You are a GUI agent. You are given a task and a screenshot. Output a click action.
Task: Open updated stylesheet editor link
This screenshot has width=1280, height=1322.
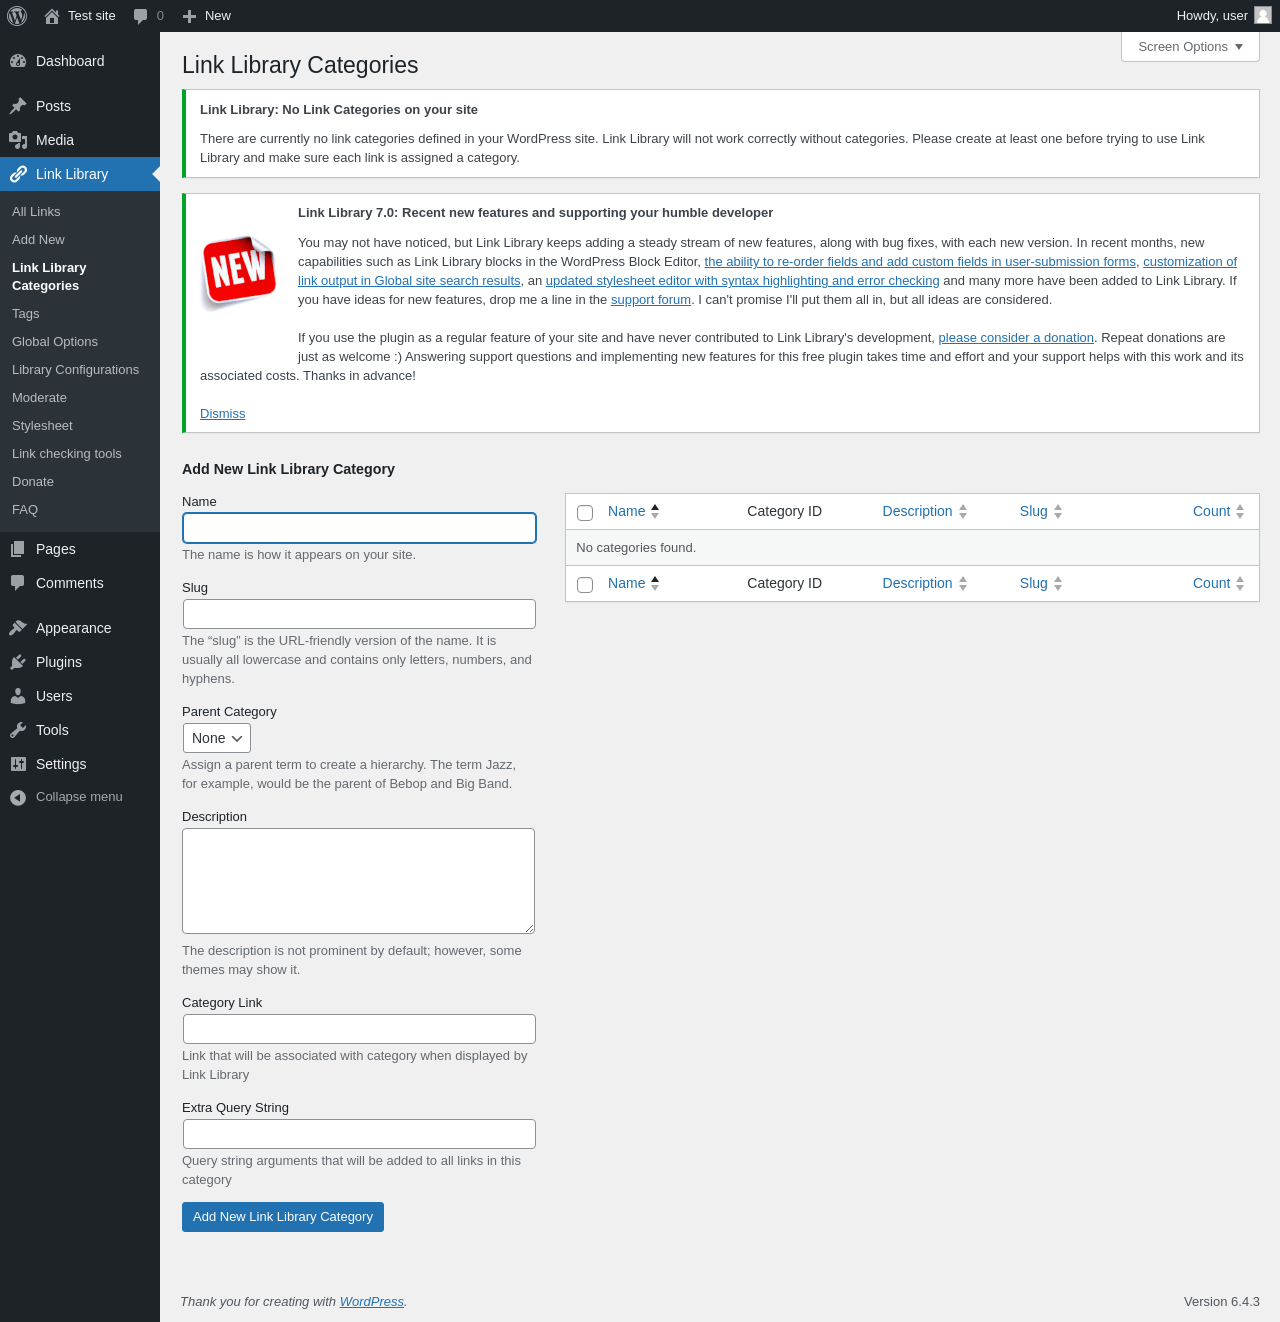[742, 281]
